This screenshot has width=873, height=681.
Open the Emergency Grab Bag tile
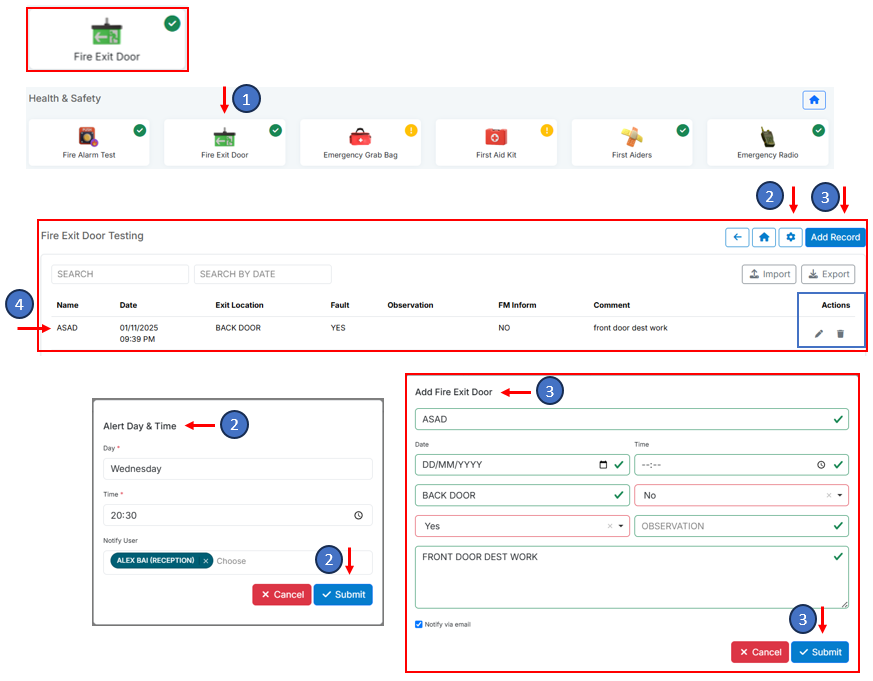(x=360, y=142)
